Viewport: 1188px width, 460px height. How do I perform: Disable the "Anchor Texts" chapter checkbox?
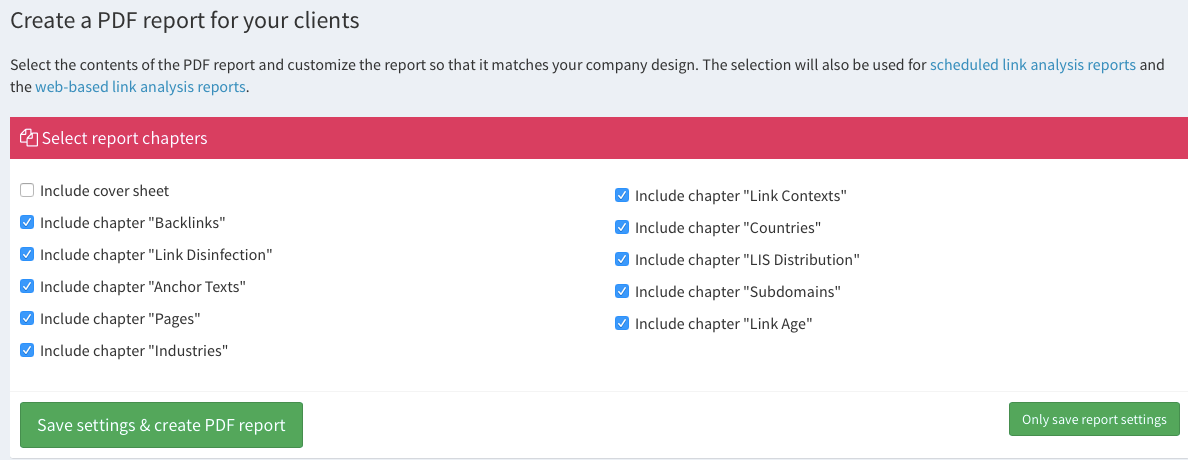tap(27, 286)
